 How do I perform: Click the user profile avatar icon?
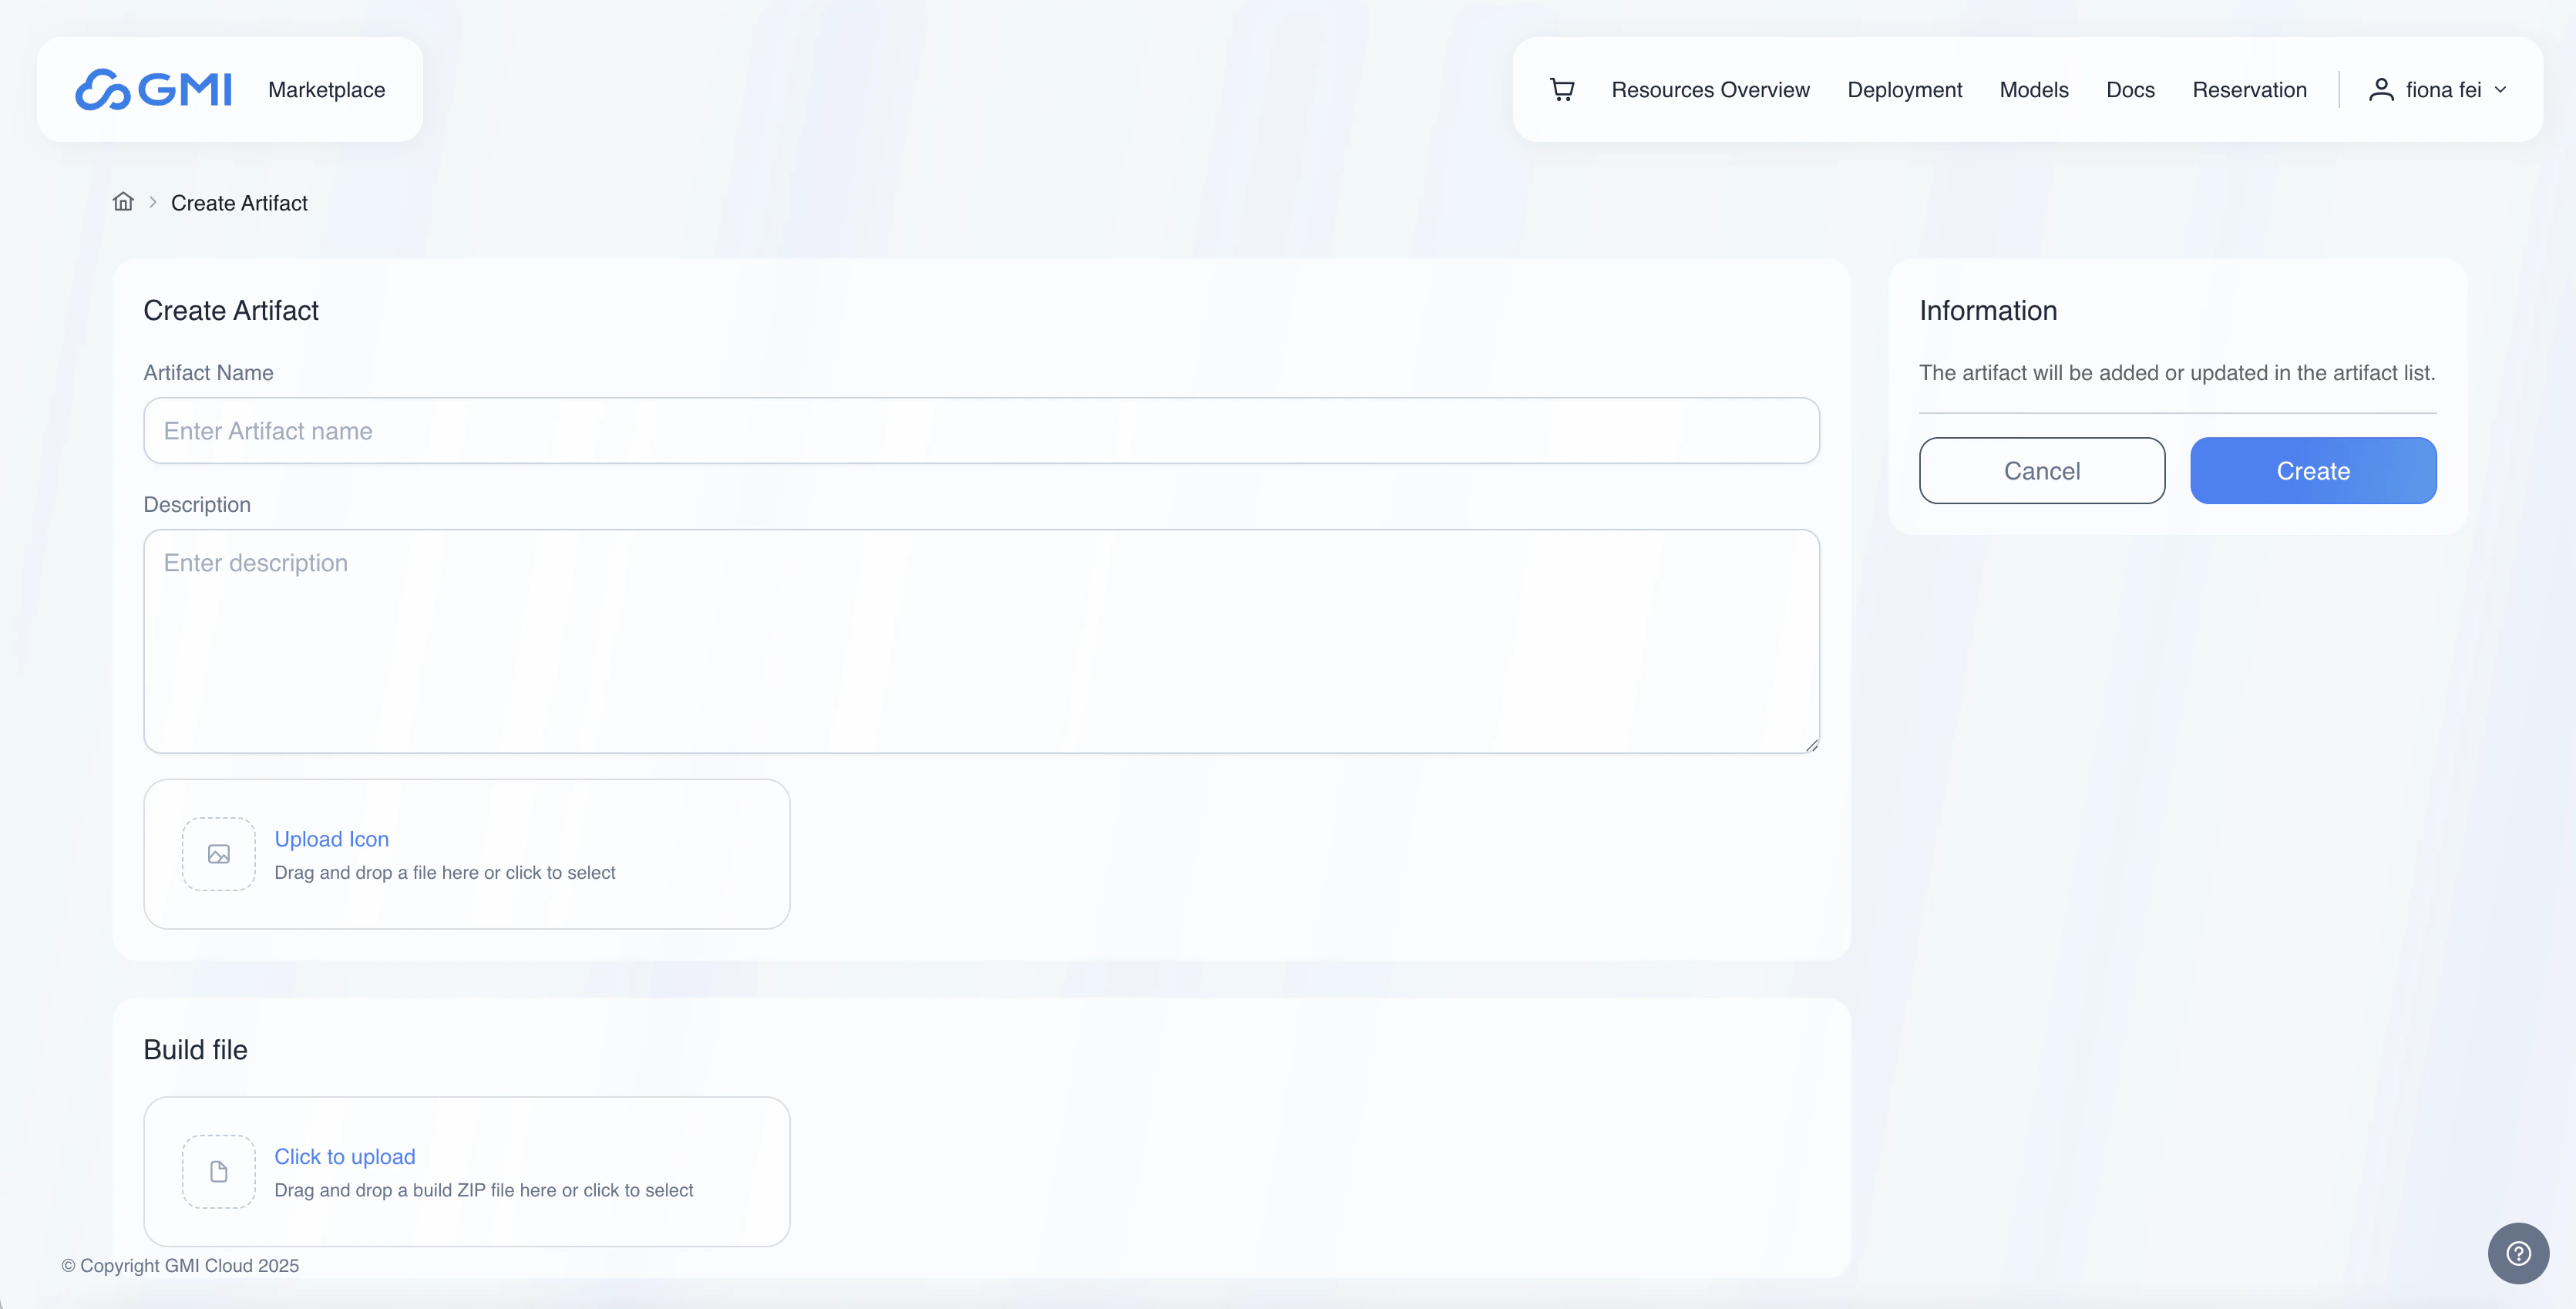pyautogui.click(x=2381, y=90)
